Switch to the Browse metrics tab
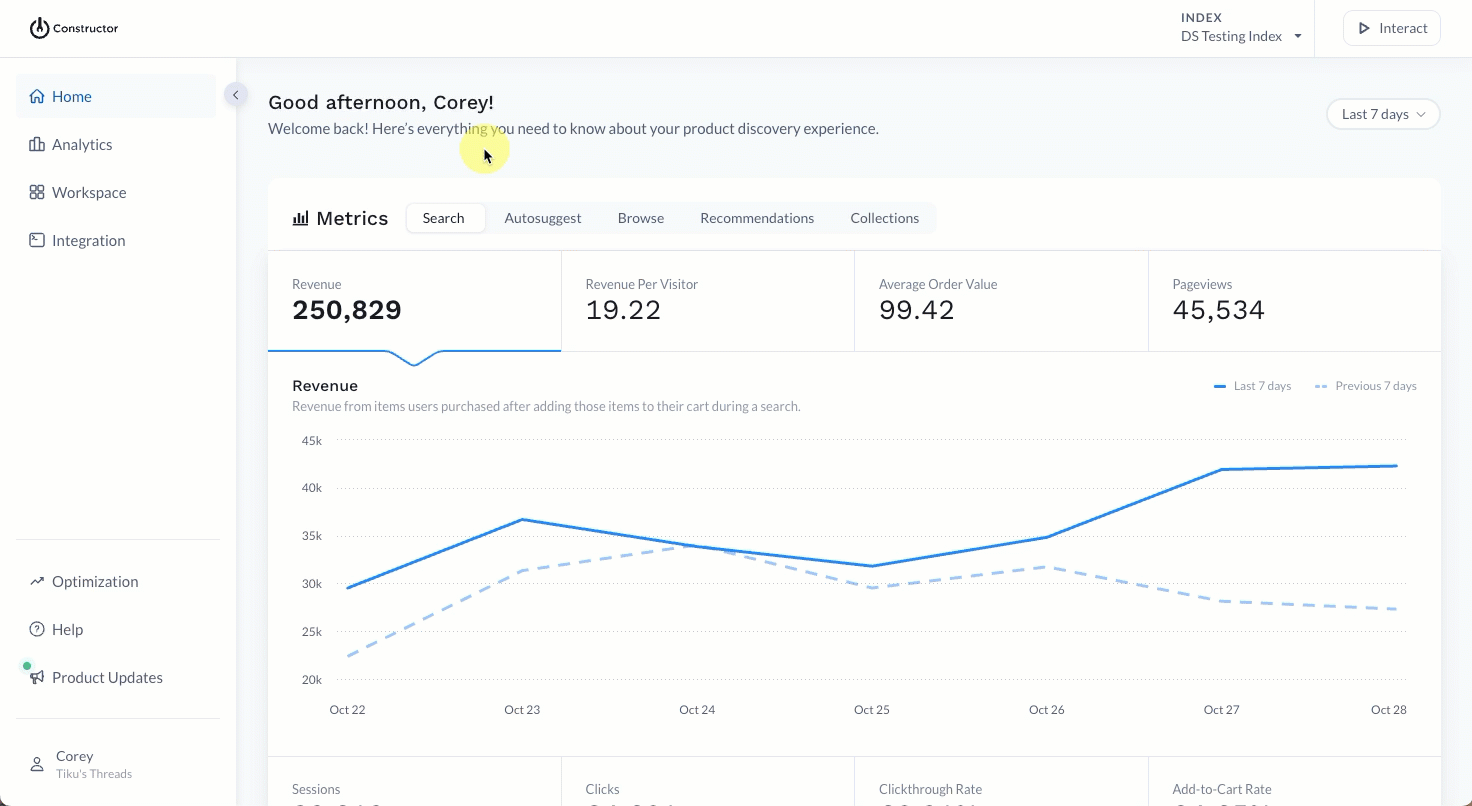Viewport: 1472px width, 806px height. tap(641, 218)
